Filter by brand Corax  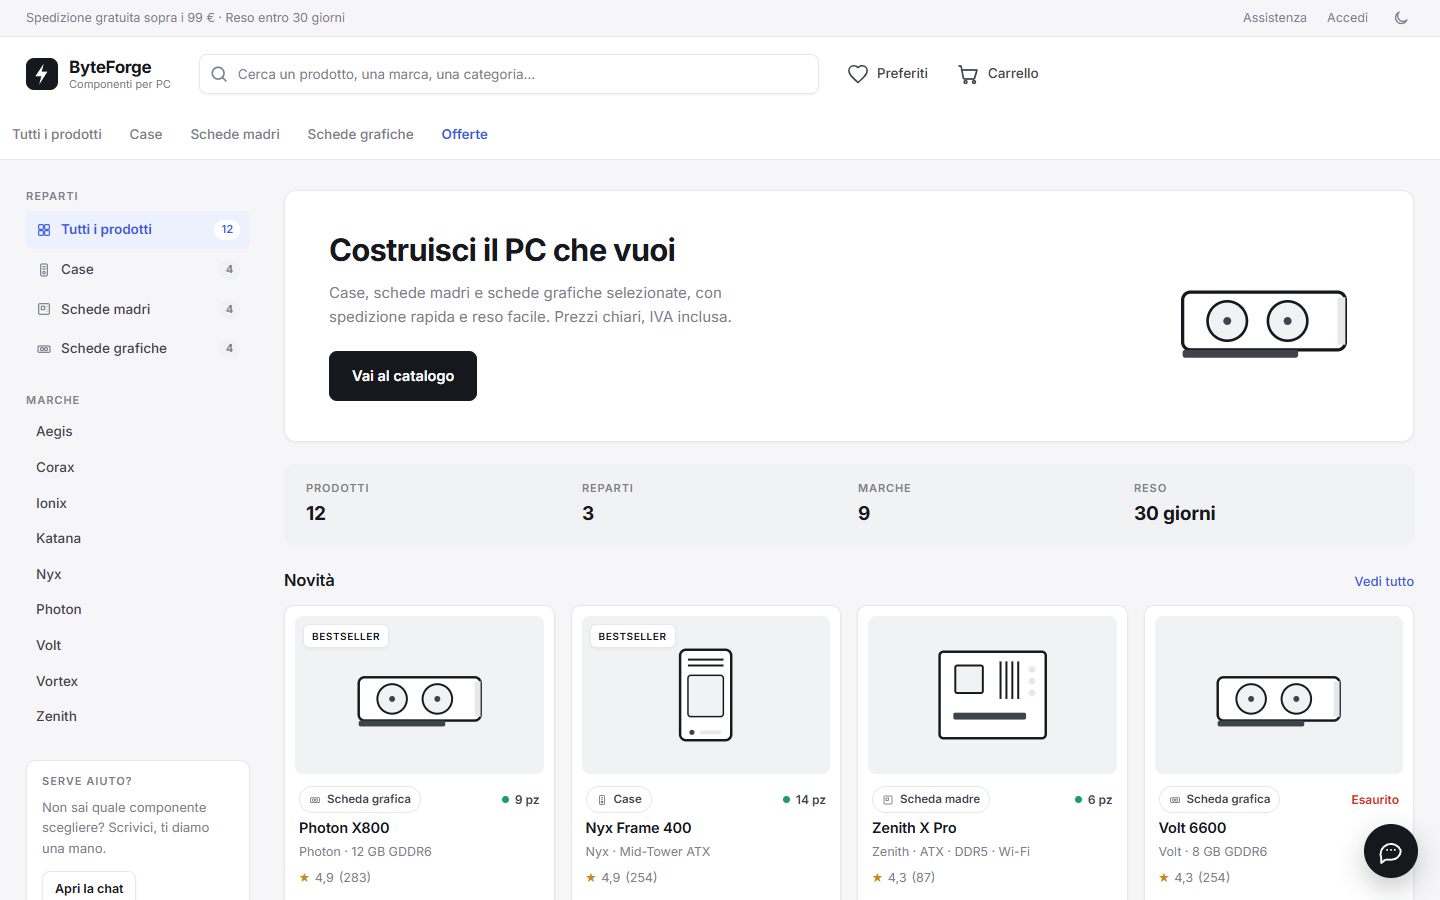(55, 468)
